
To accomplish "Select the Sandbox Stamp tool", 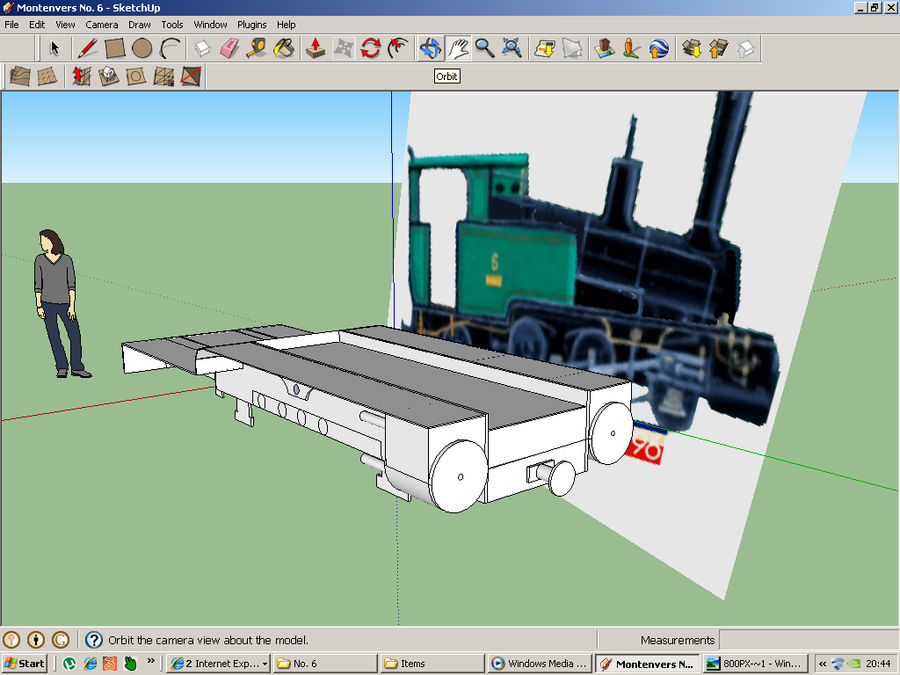I will point(108,76).
